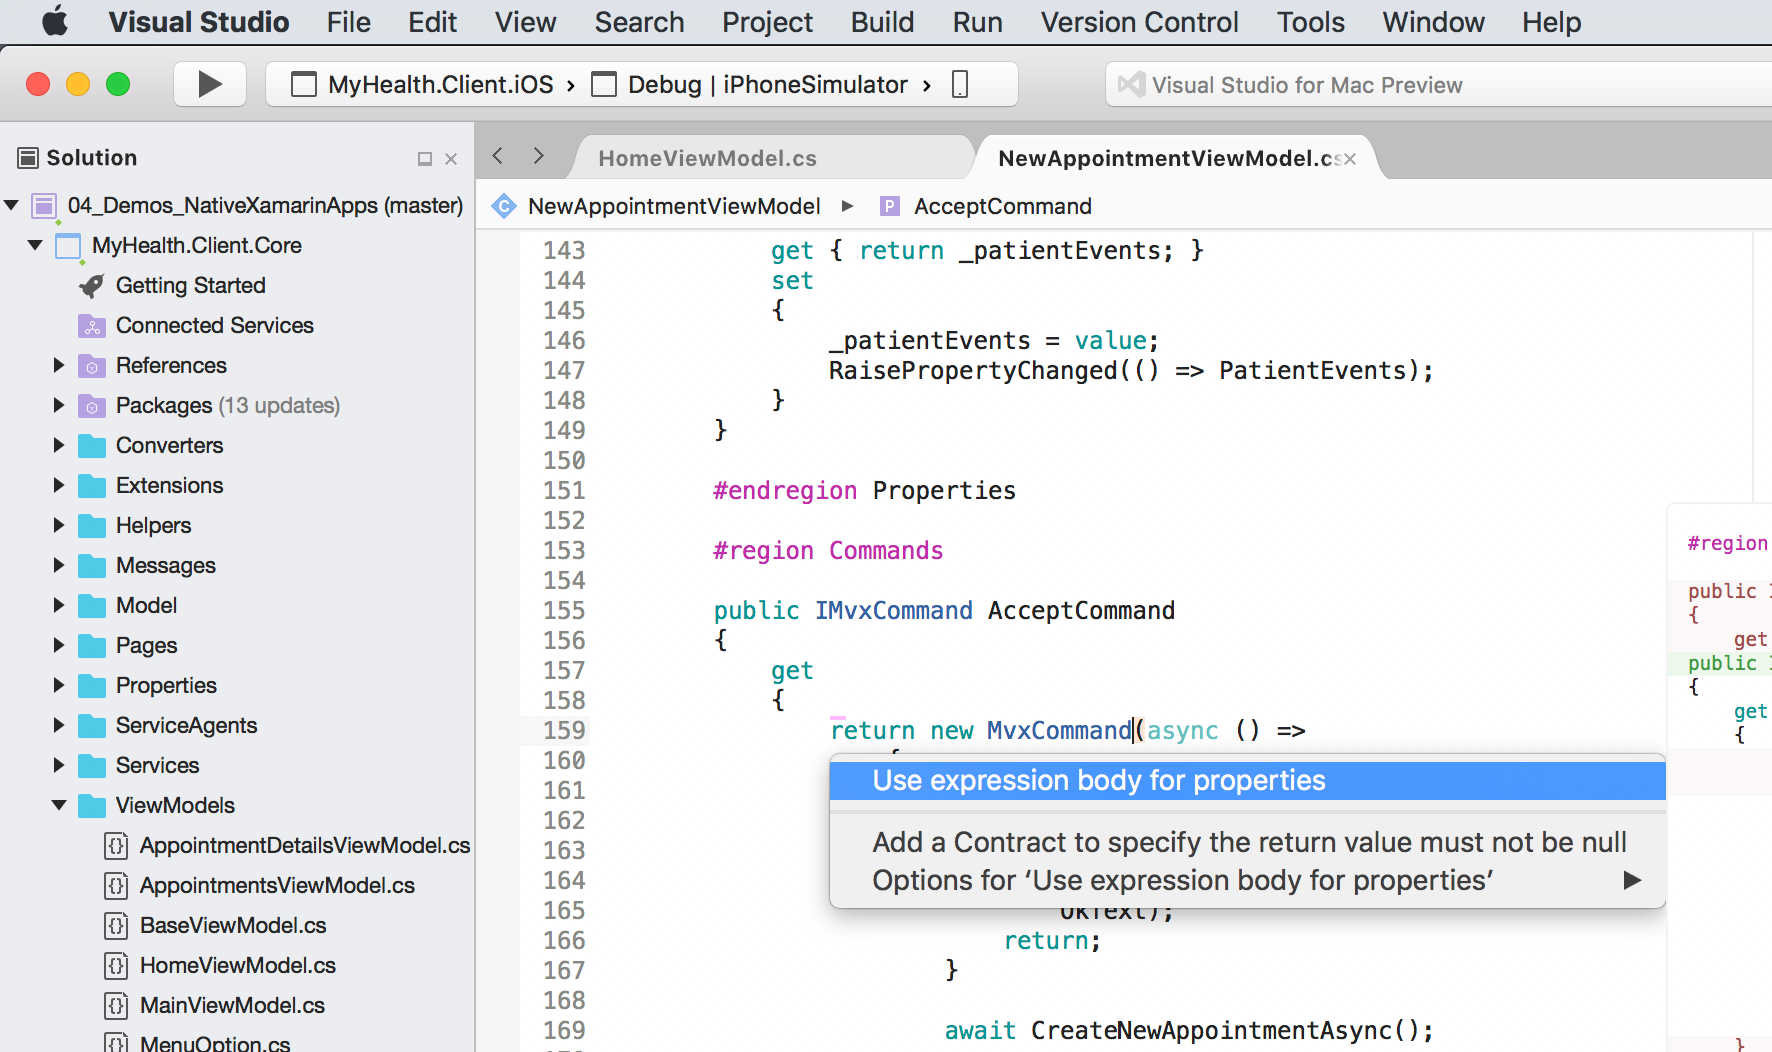Click the Debug | iPhoneSimulator configuration selector
Image resolution: width=1772 pixels, height=1052 pixels.
(x=768, y=85)
